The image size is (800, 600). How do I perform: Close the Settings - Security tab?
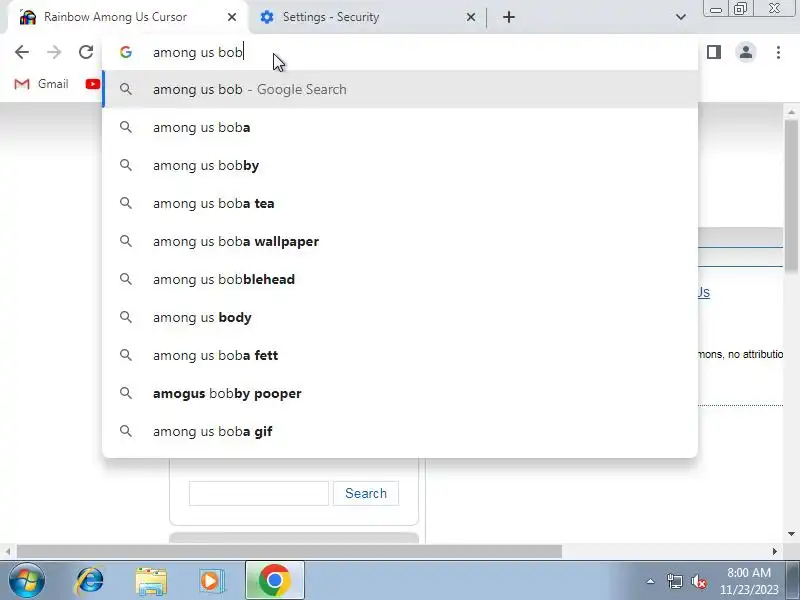tap(471, 17)
